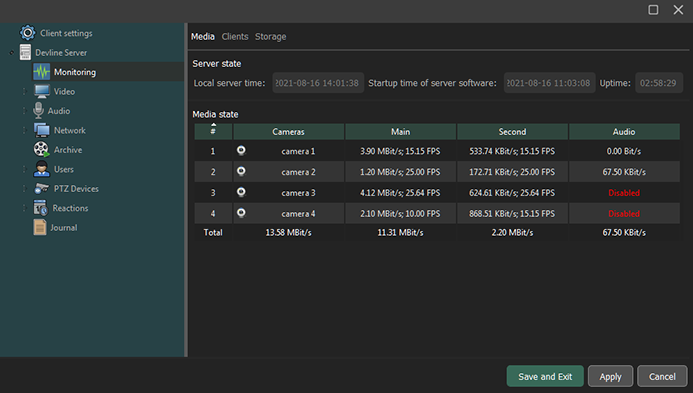Expand the Audio tree node
This screenshot has height=393, width=693.
(25, 111)
